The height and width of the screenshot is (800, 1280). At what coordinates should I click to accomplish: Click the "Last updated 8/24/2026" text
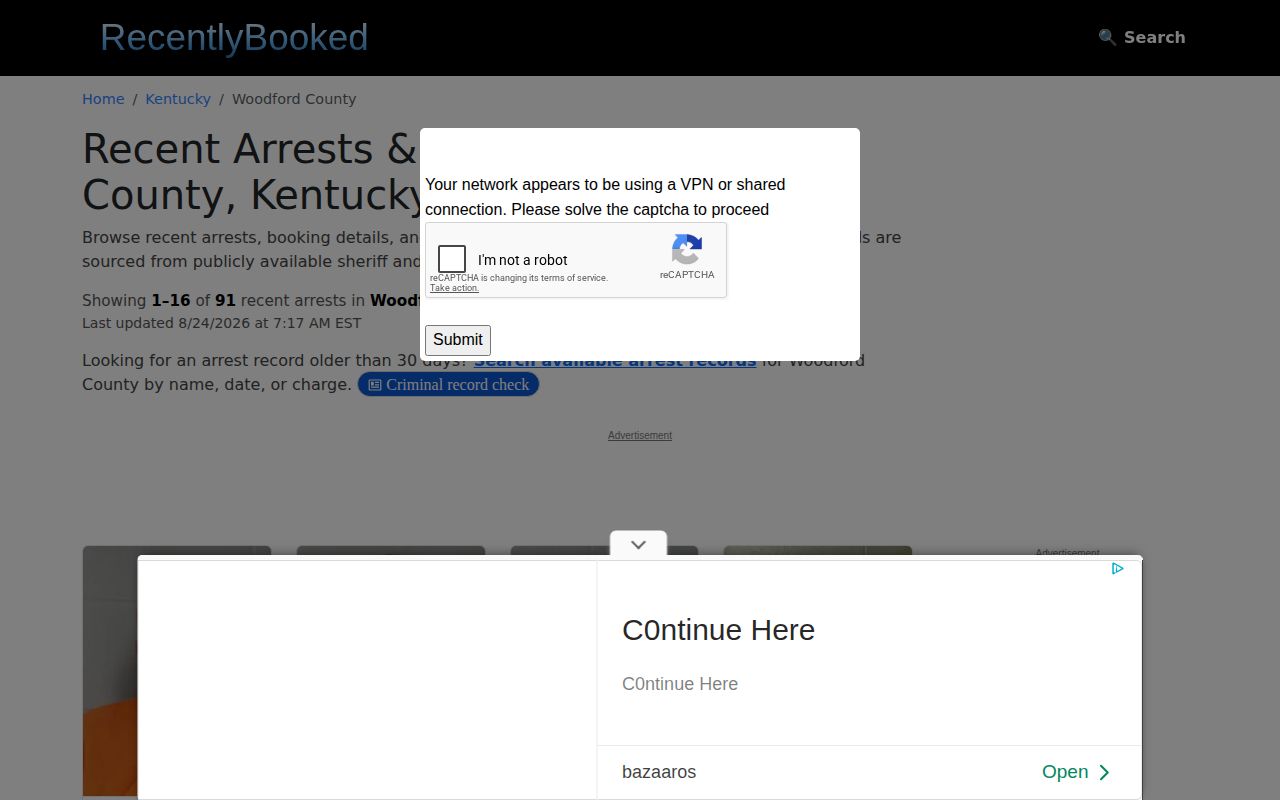221,323
